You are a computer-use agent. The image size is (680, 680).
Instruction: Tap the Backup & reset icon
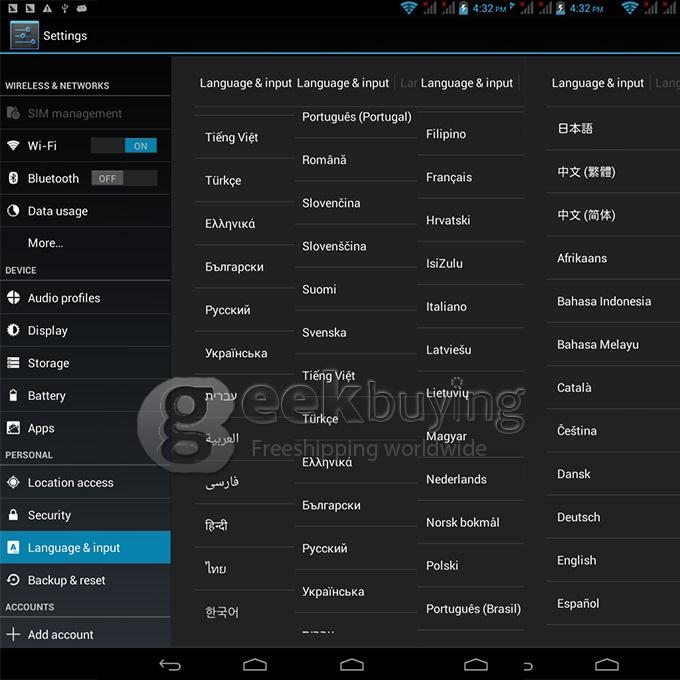tap(13, 580)
